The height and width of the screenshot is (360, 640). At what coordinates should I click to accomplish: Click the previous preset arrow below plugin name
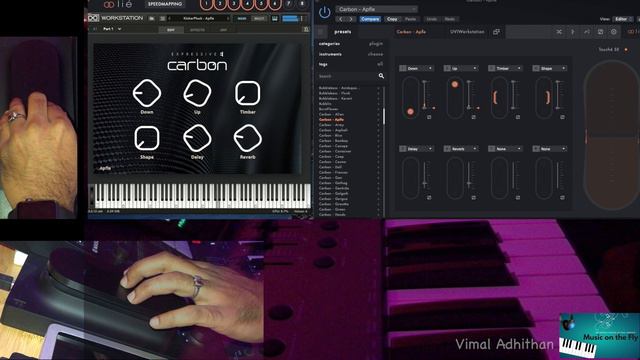(x=341, y=19)
